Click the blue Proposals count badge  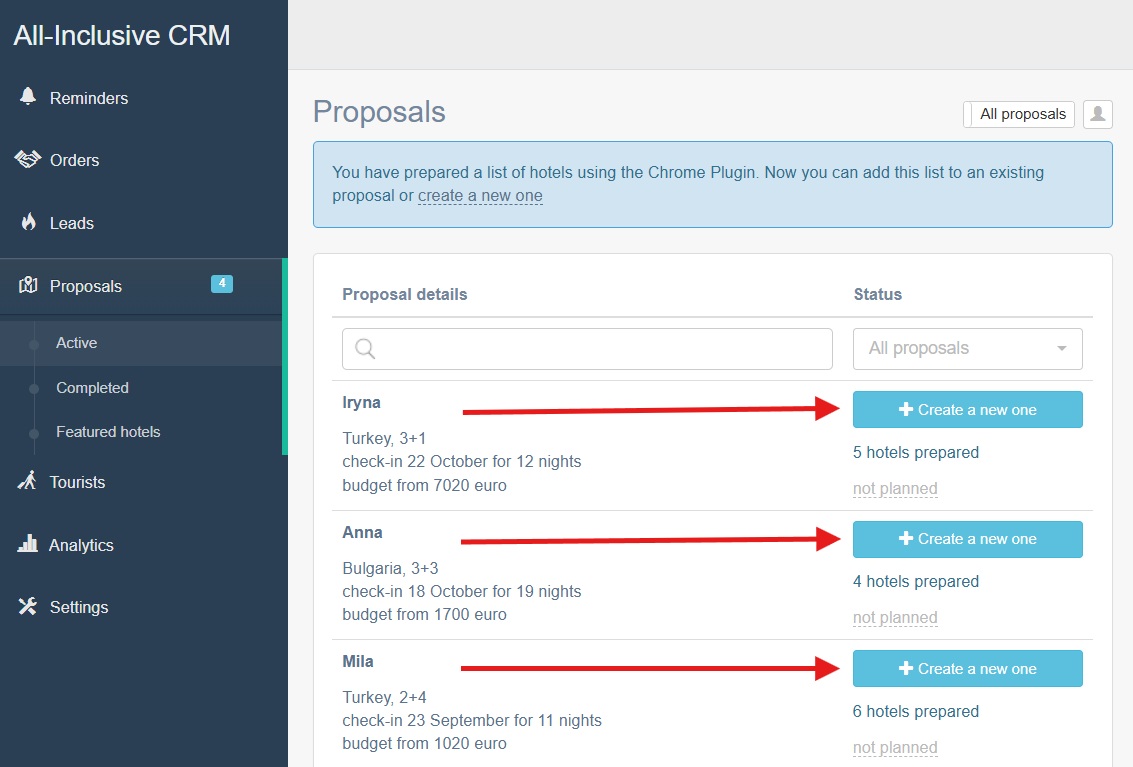click(x=222, y=284)
